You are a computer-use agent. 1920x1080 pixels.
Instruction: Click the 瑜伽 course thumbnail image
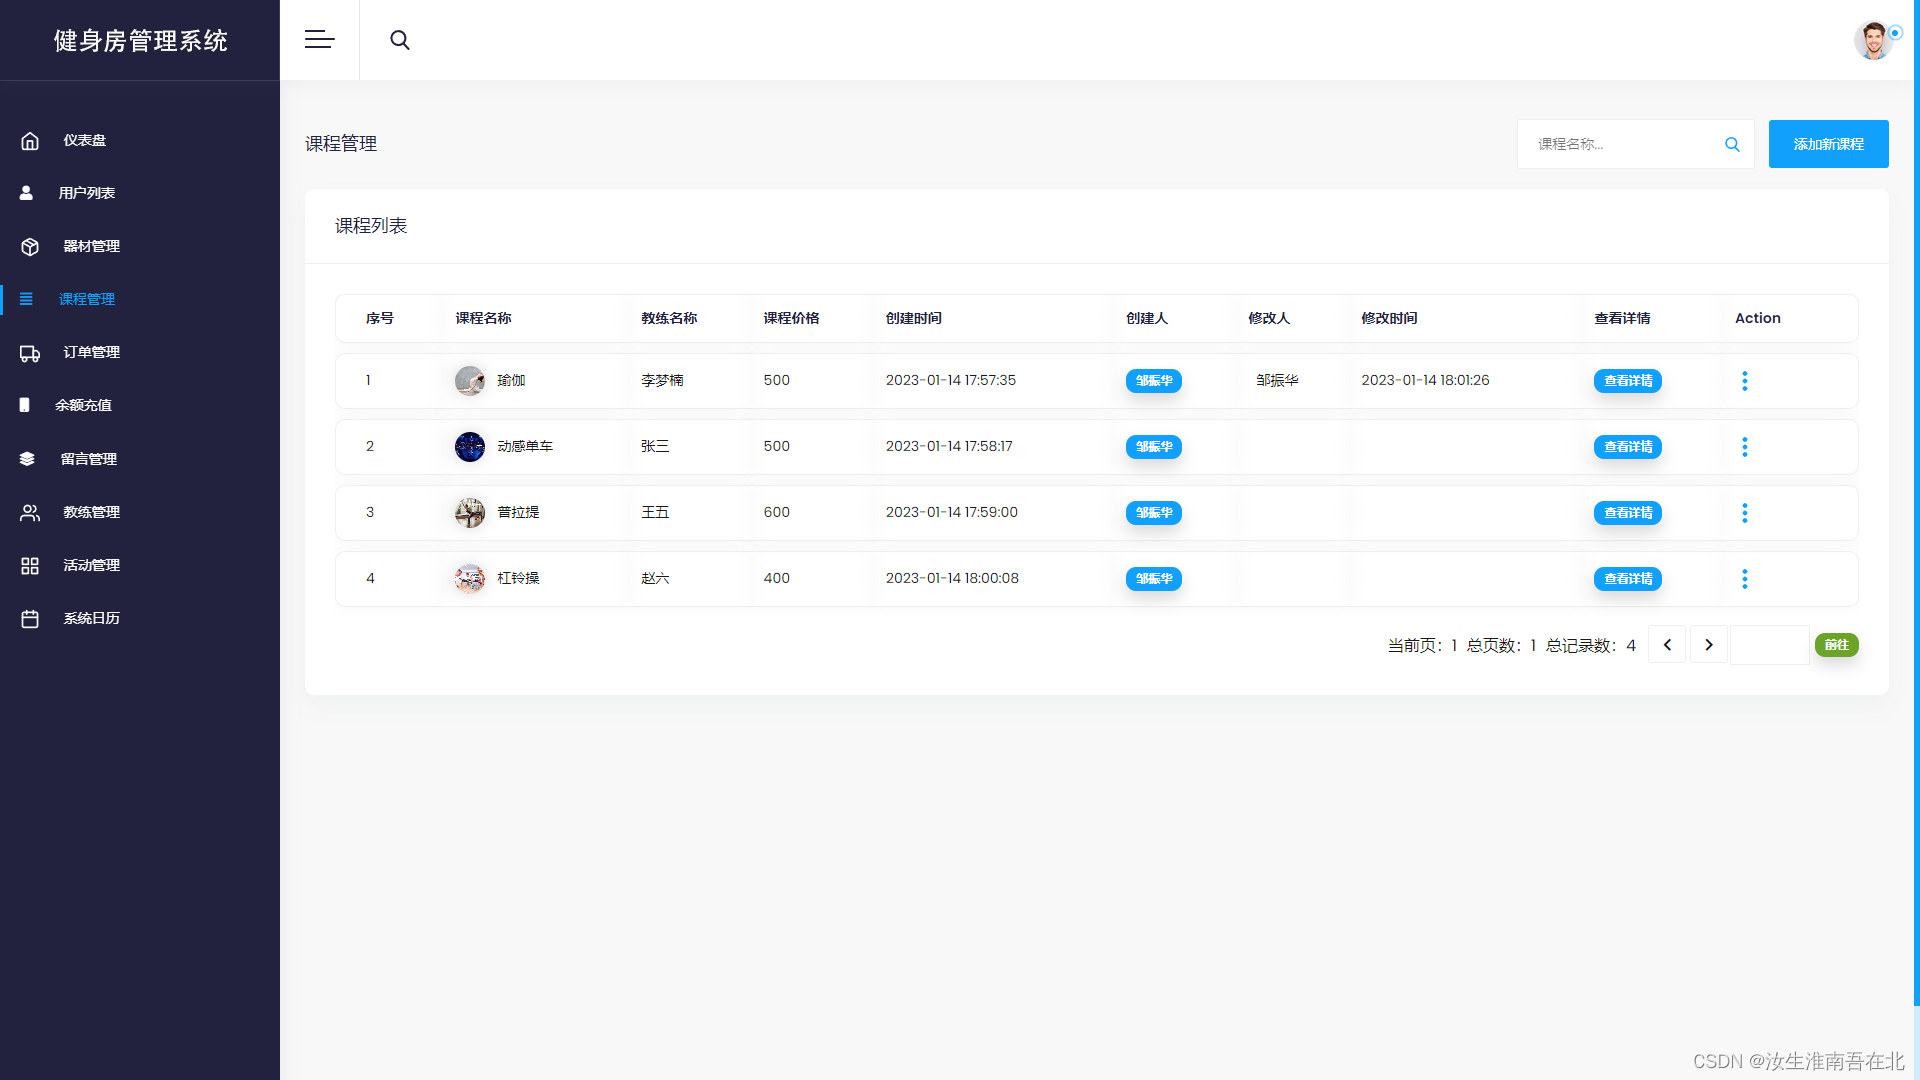[470, 381]
